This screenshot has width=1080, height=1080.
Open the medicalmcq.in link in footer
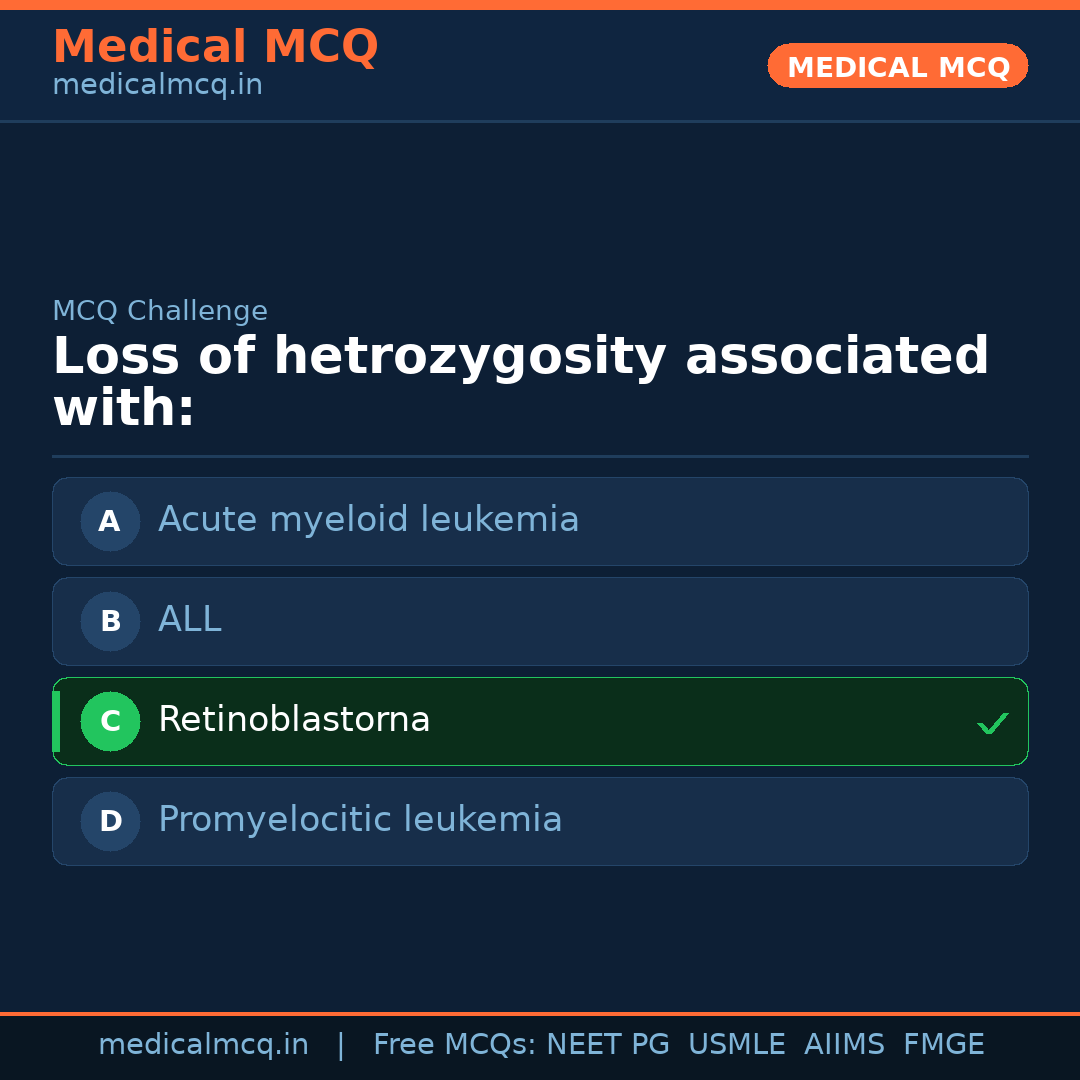click(x=203, y=1045)
